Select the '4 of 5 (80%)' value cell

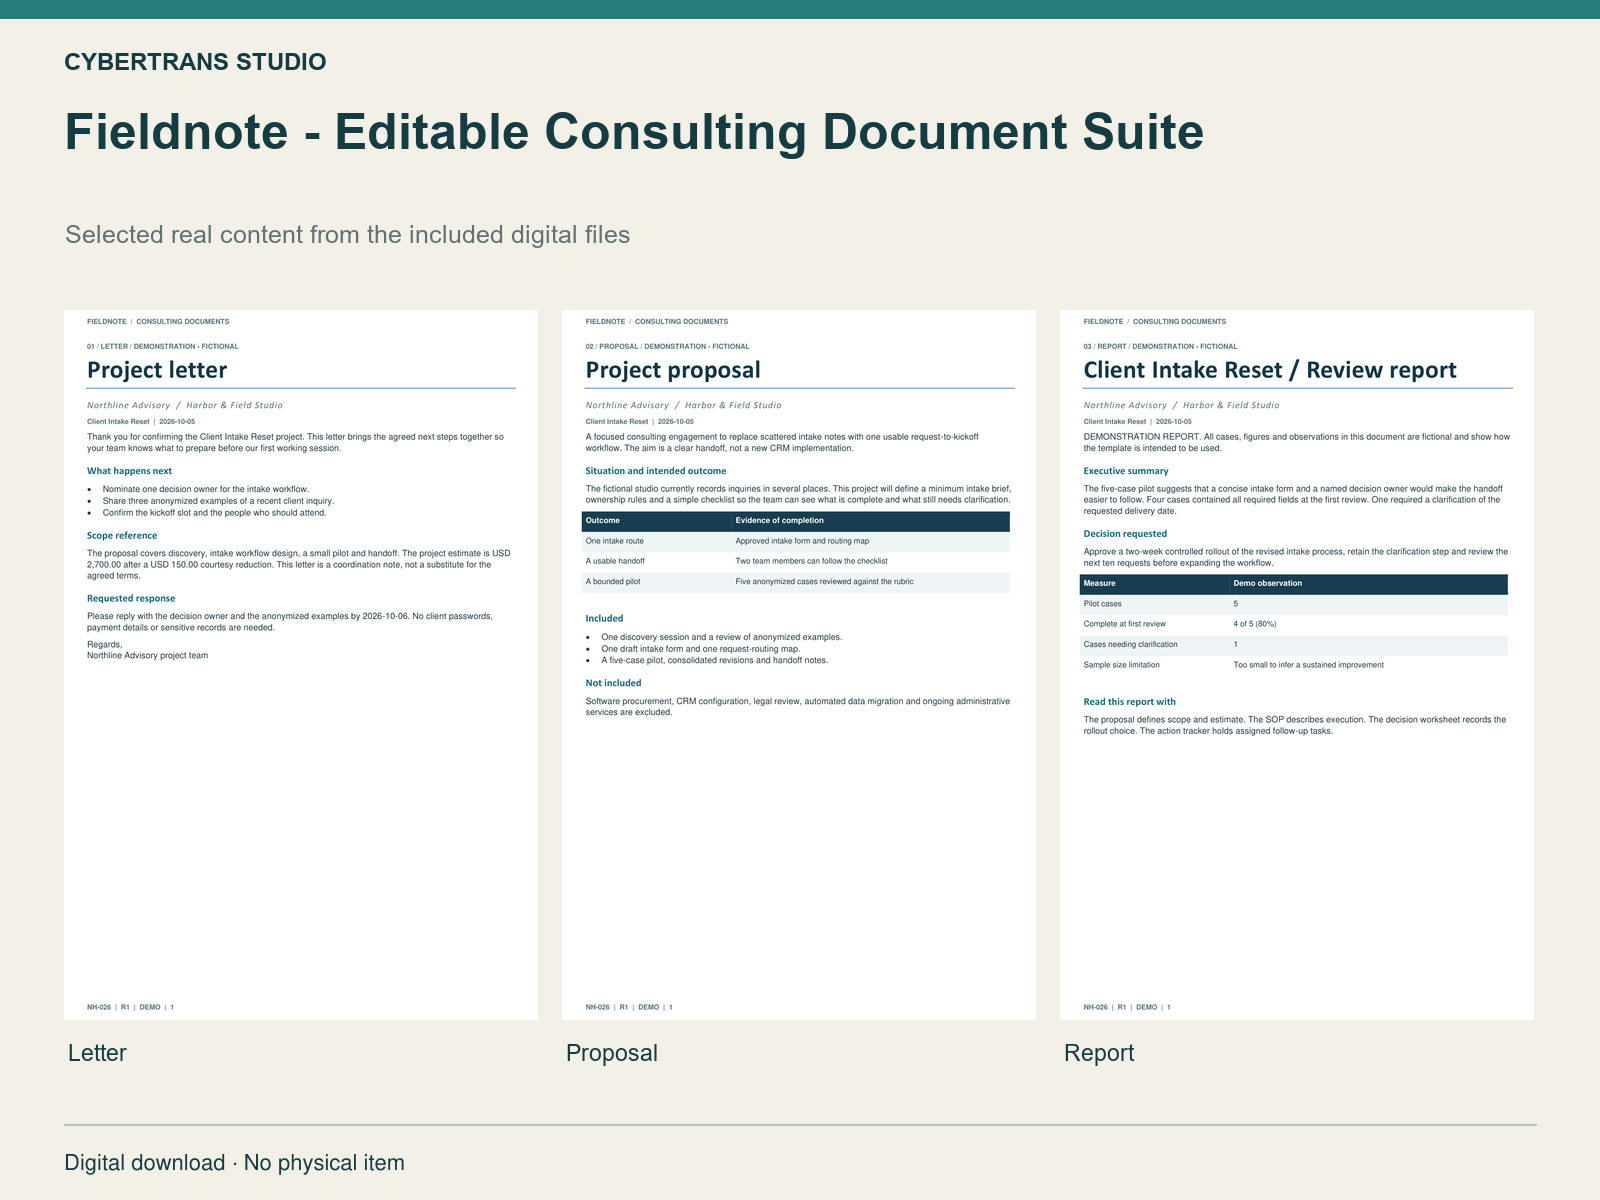pos(1369,624)
